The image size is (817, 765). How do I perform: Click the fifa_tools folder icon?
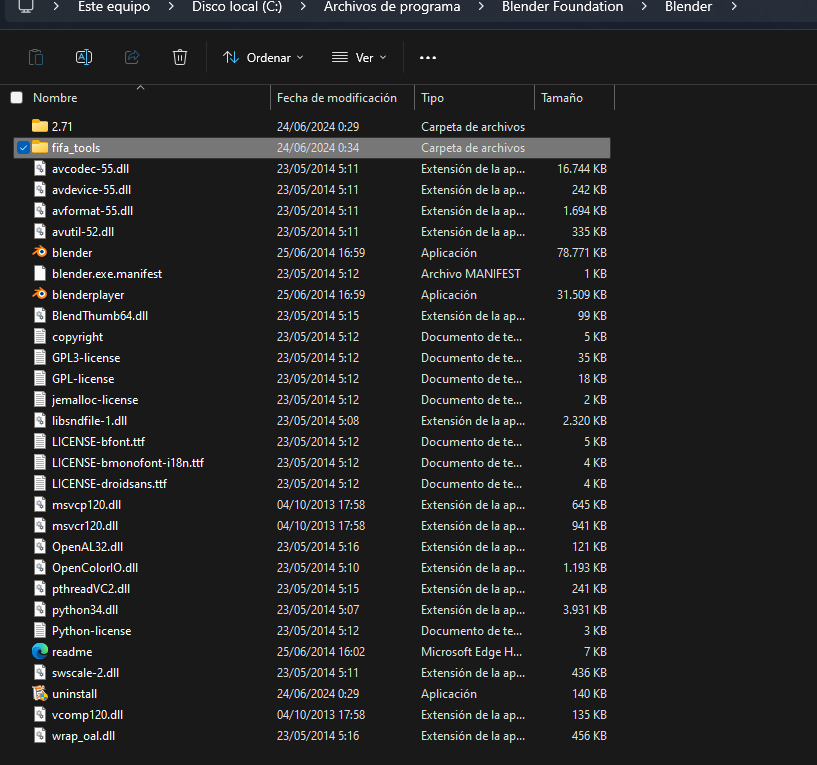(40, 147)
